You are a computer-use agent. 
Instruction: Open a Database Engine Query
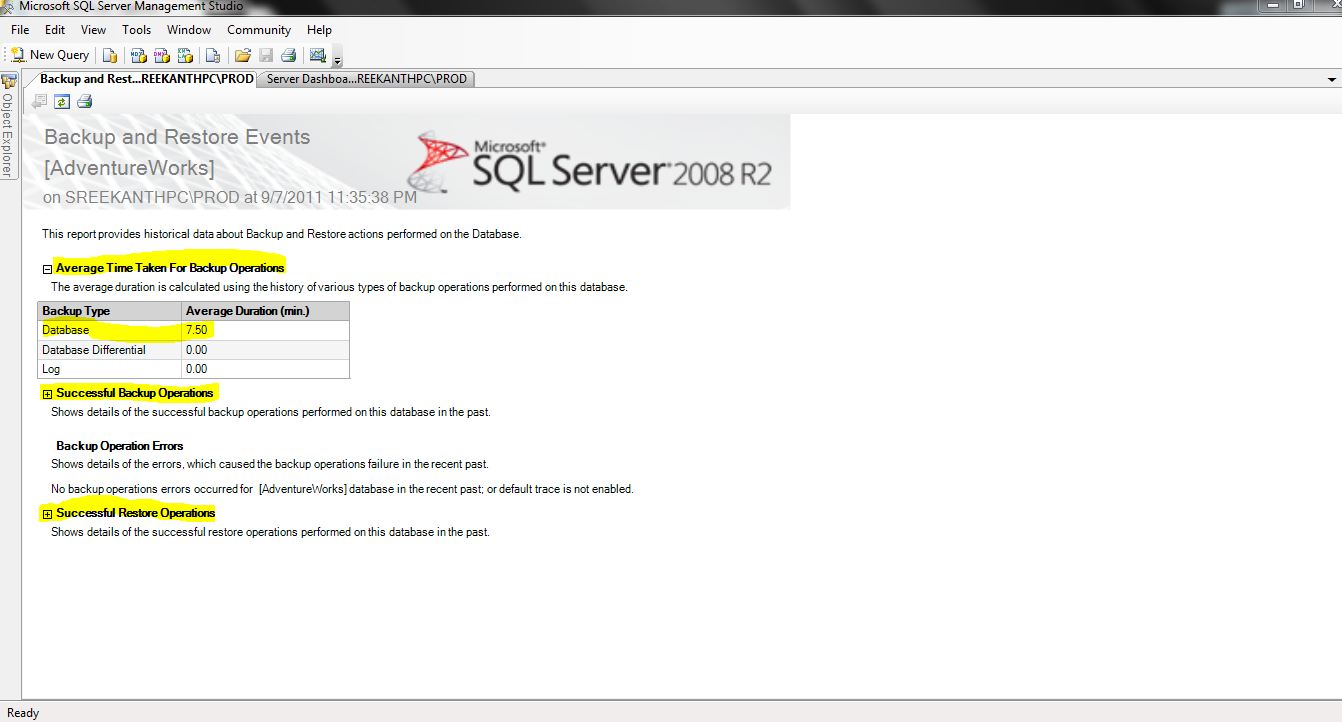(x=110, y=55)
